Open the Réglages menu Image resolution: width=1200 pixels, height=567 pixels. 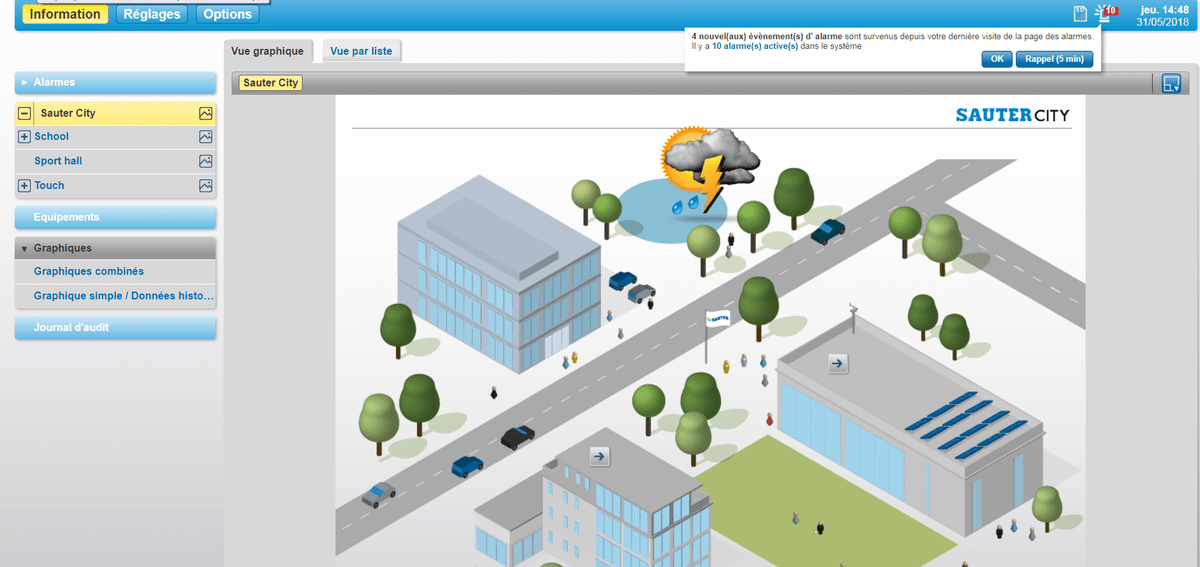(152, 14)
